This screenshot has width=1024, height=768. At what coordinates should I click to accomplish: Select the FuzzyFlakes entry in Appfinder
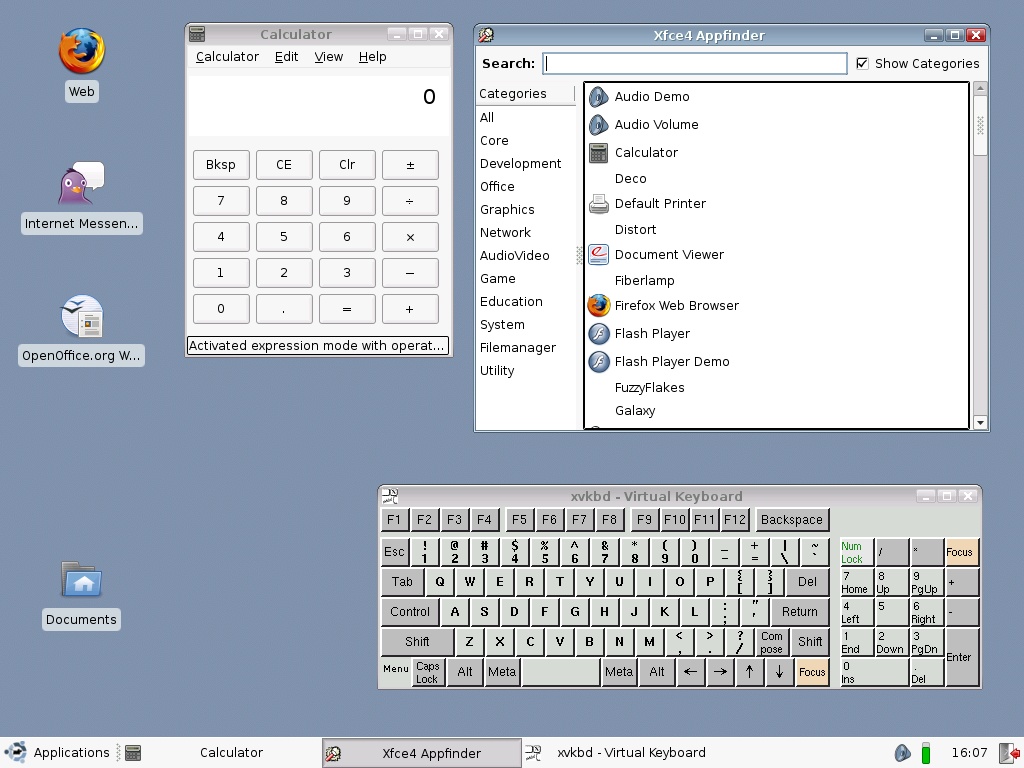pos(650,388)
